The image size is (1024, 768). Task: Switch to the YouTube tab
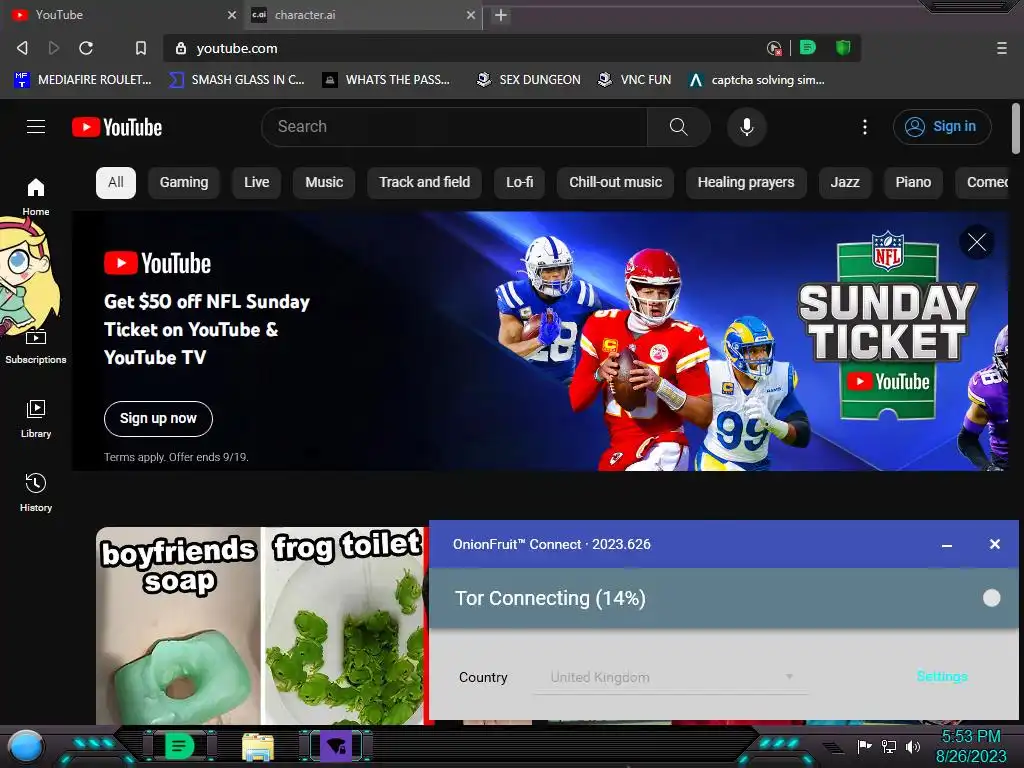123,15
